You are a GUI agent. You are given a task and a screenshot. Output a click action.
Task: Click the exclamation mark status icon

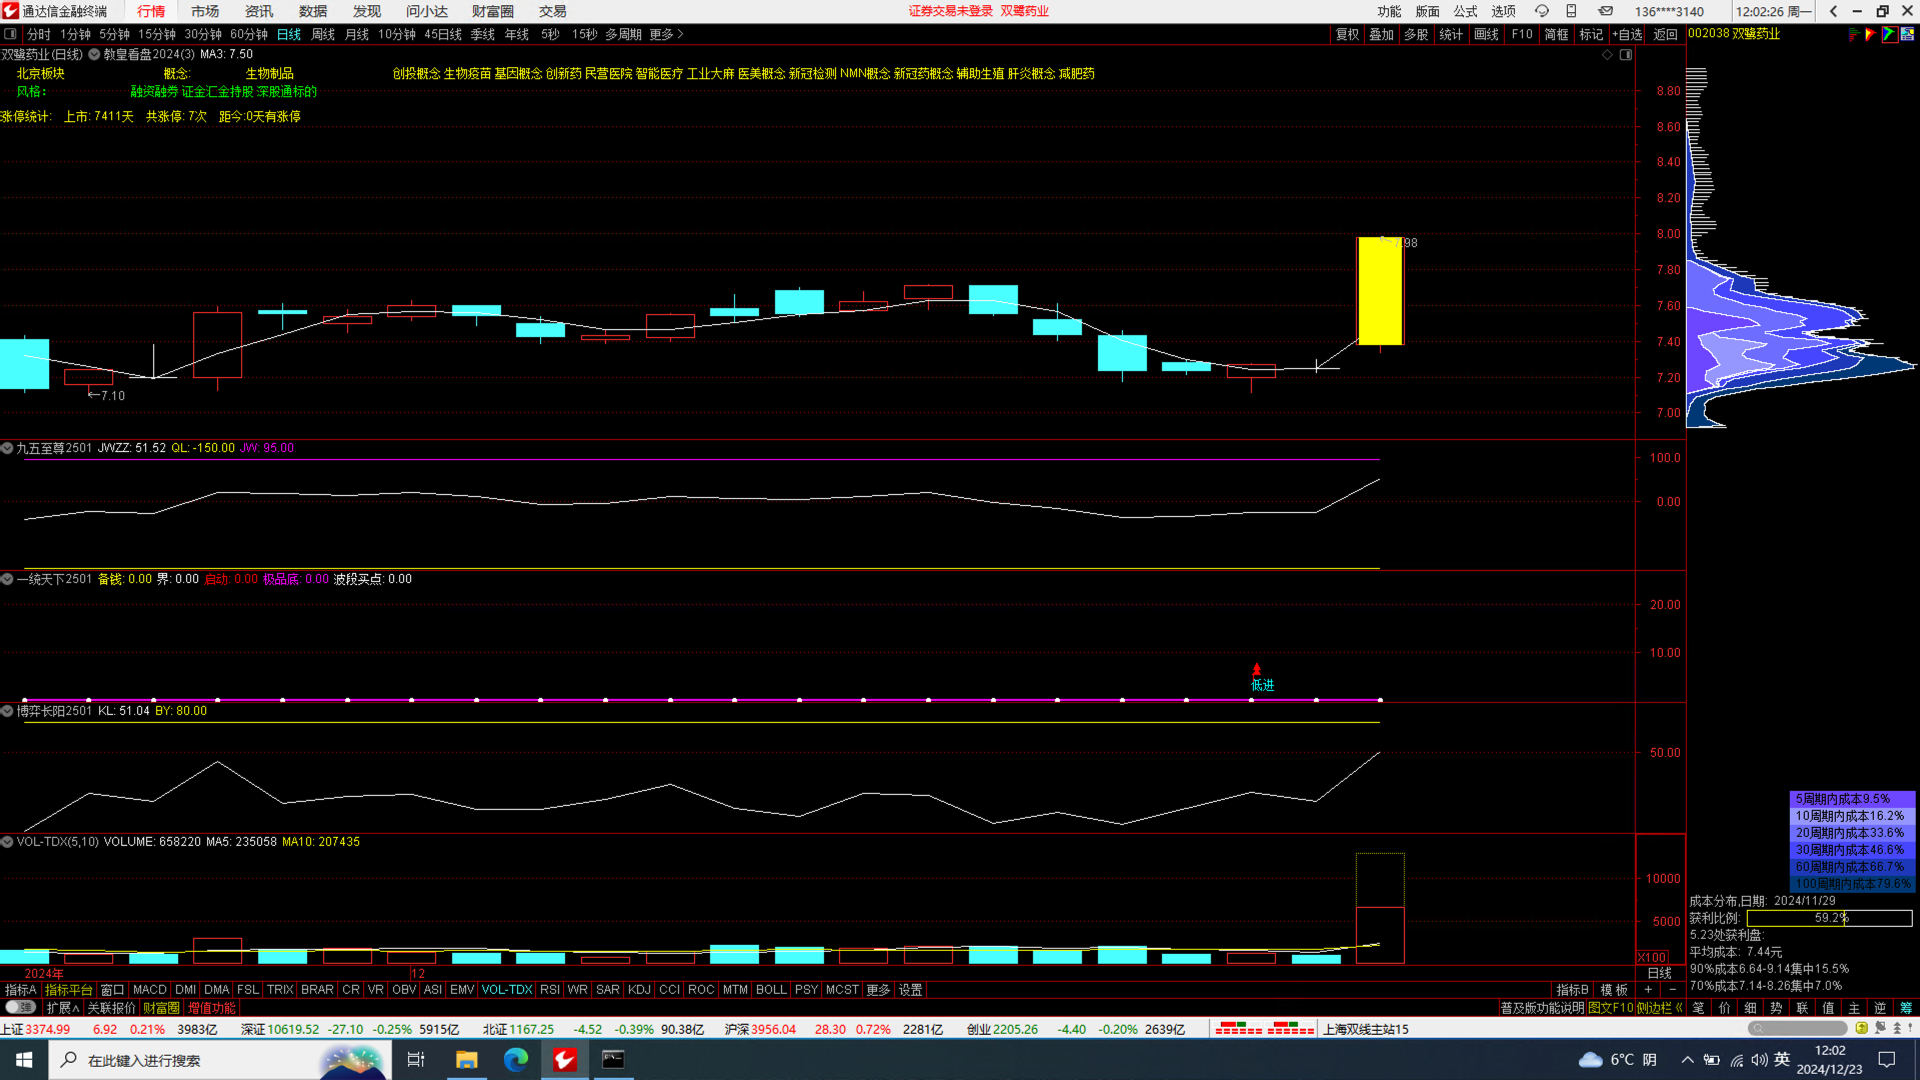(x=1910, y=1028)
